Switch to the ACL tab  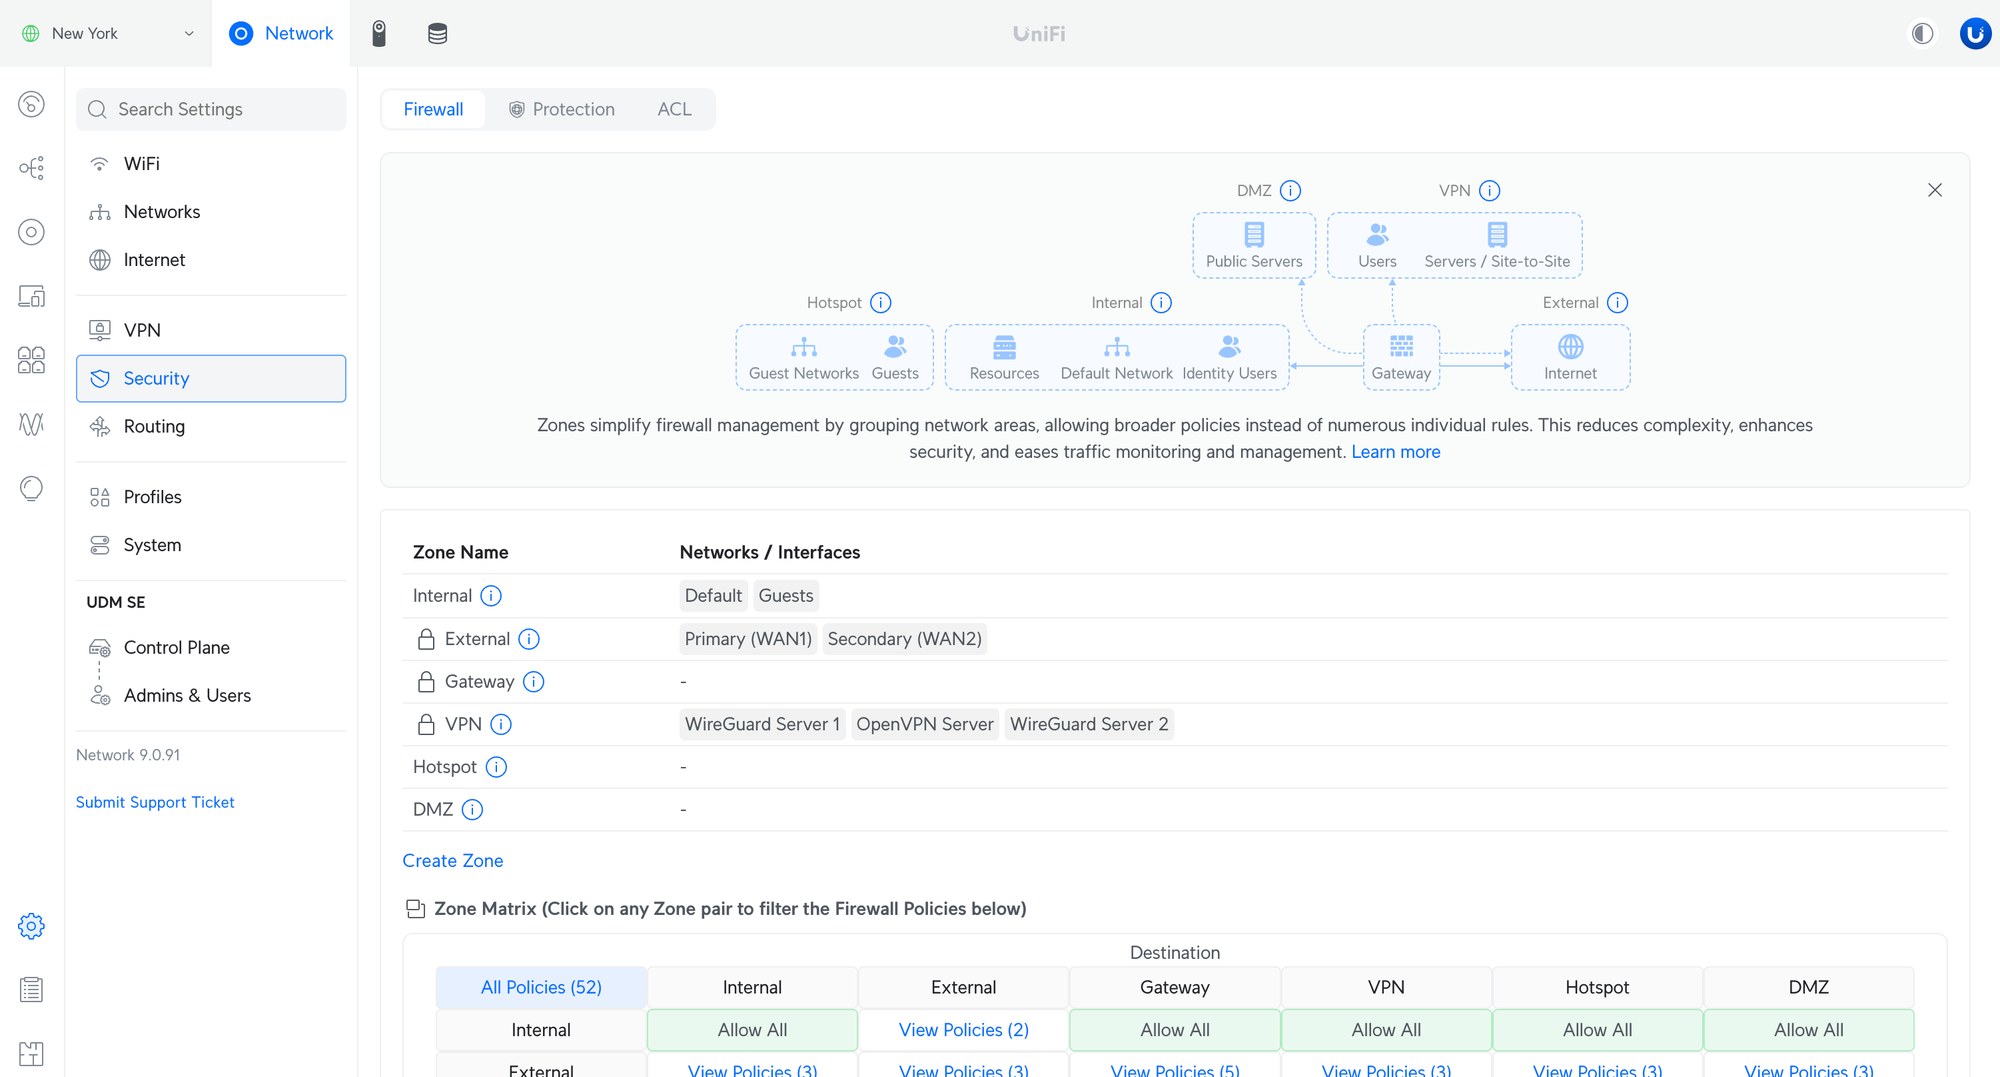point(674,109)
